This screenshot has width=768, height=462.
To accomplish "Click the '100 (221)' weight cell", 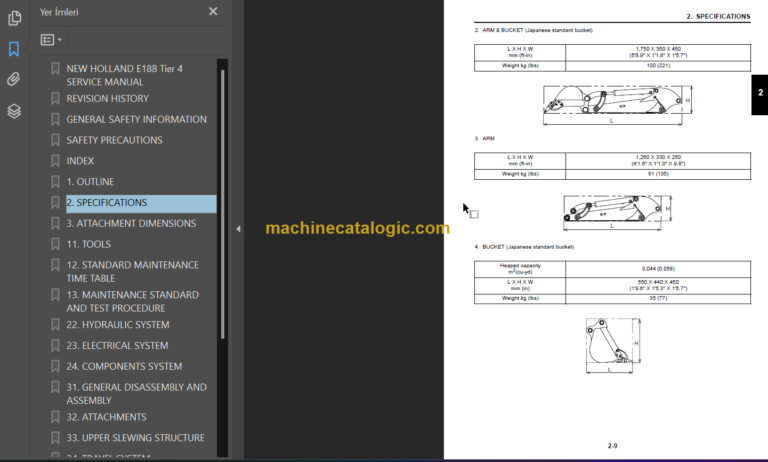I will pyautogui.click(x=658, y=66).
